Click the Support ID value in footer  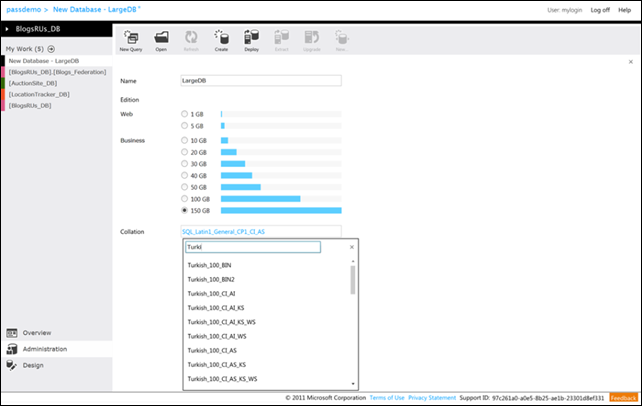click(548, 398)
